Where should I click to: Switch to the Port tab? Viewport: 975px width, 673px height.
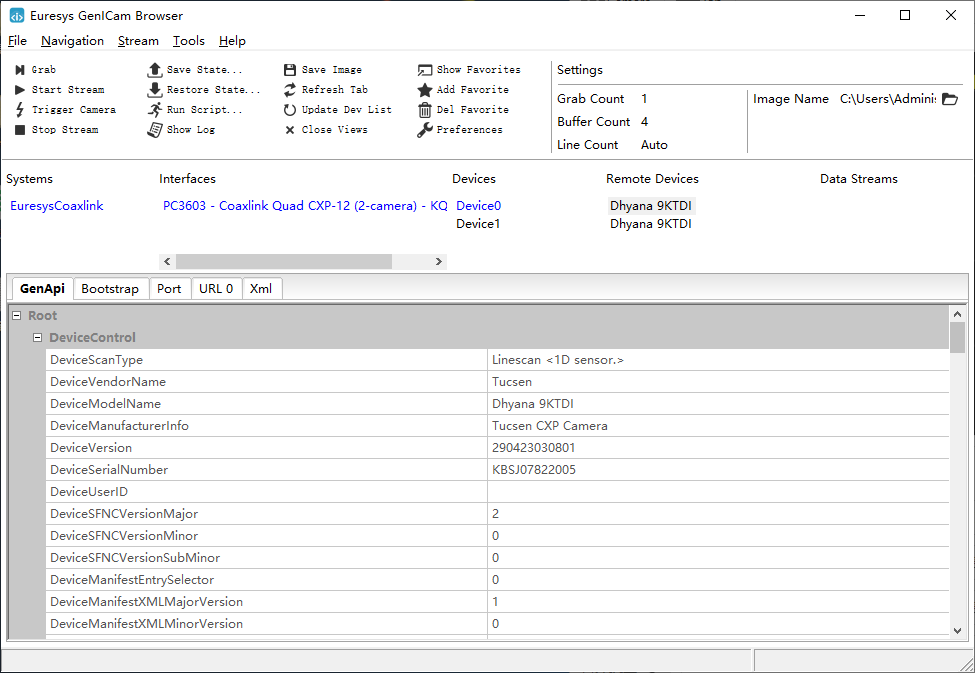(x=169, y=289)
